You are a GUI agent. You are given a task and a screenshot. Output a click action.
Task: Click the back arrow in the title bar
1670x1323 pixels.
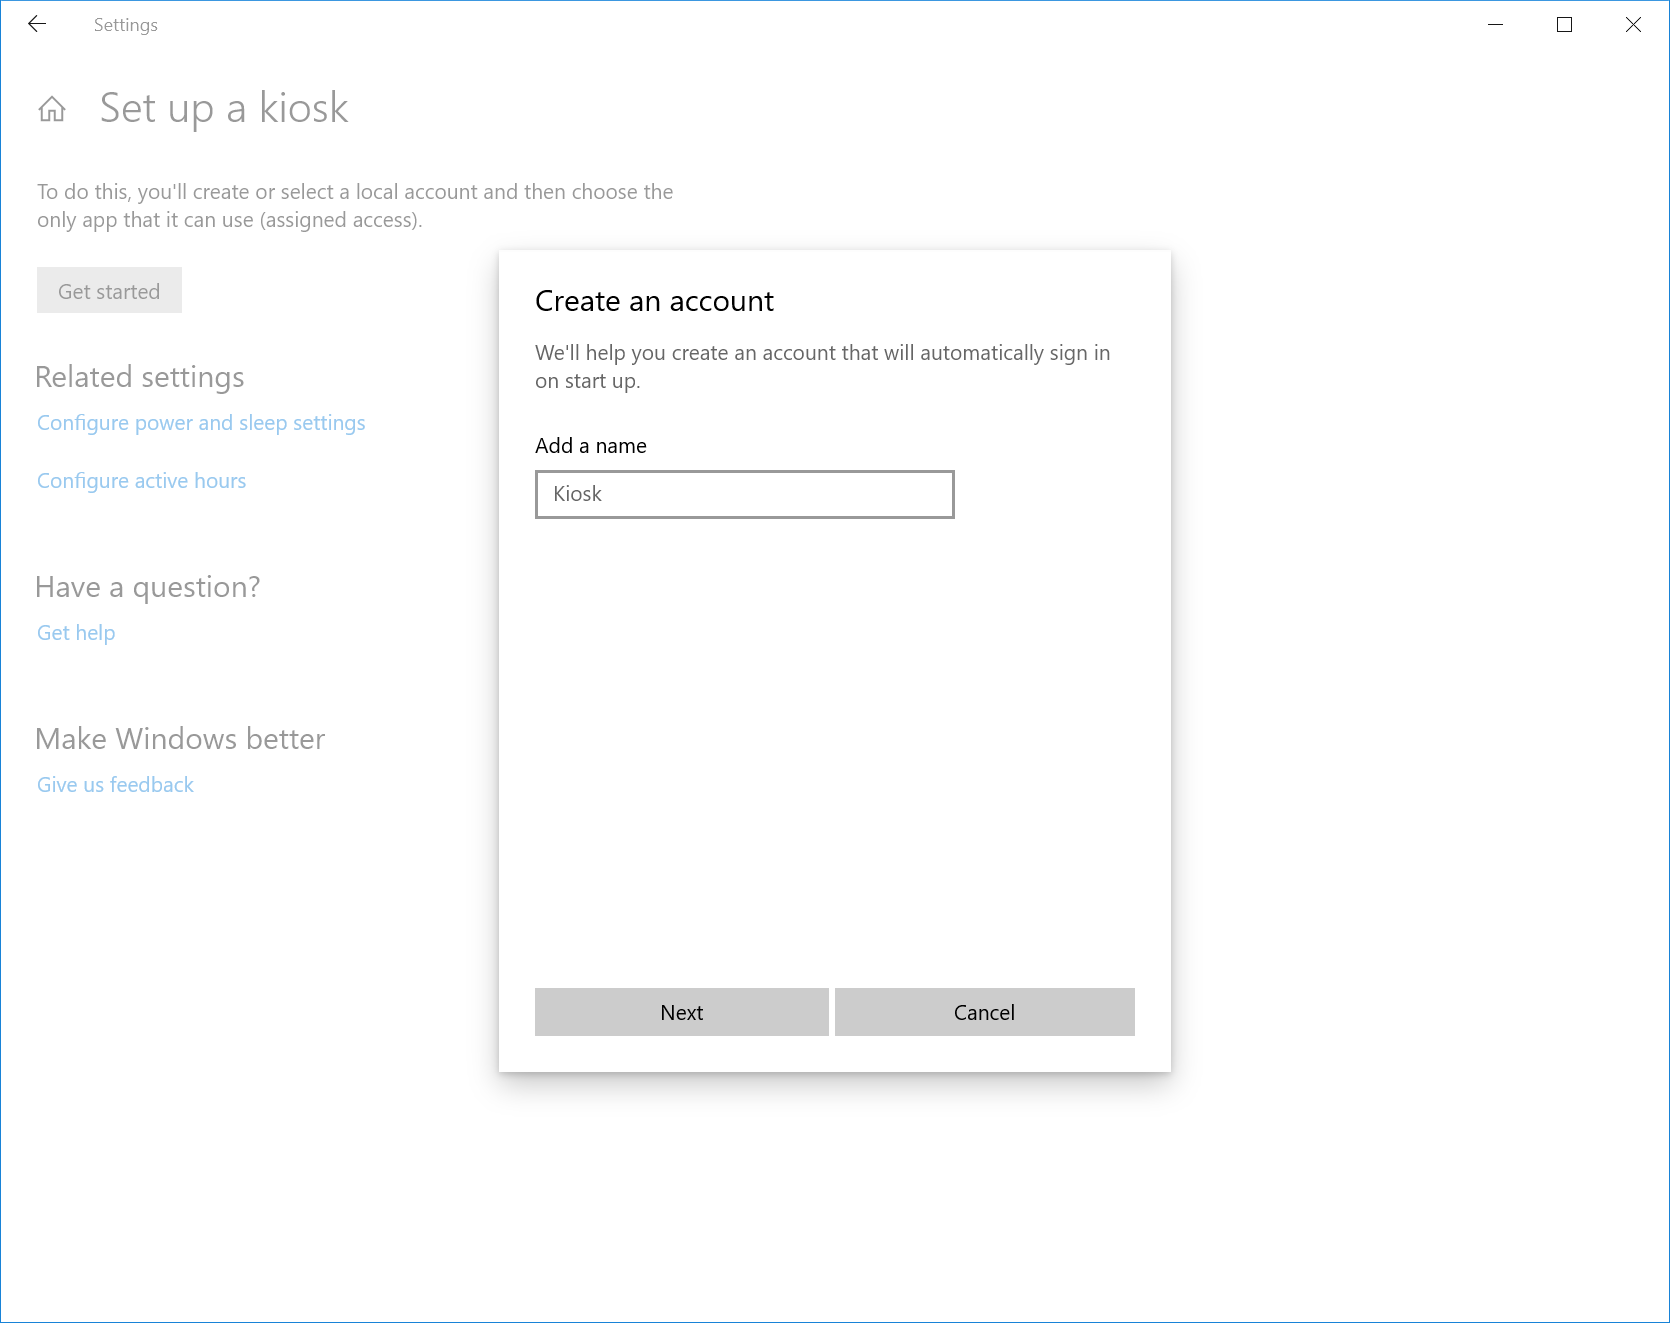37,24
